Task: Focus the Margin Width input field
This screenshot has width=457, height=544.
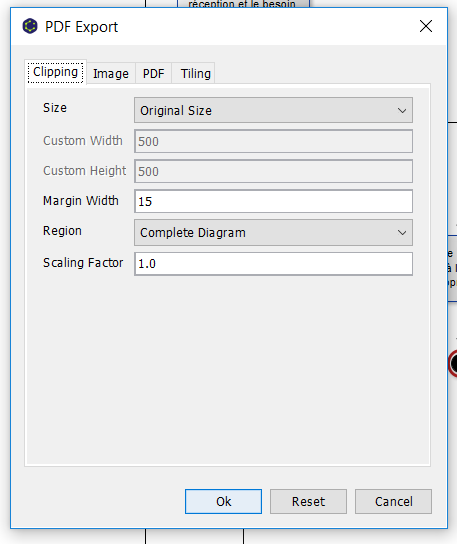Action: (x=273, y=201)
